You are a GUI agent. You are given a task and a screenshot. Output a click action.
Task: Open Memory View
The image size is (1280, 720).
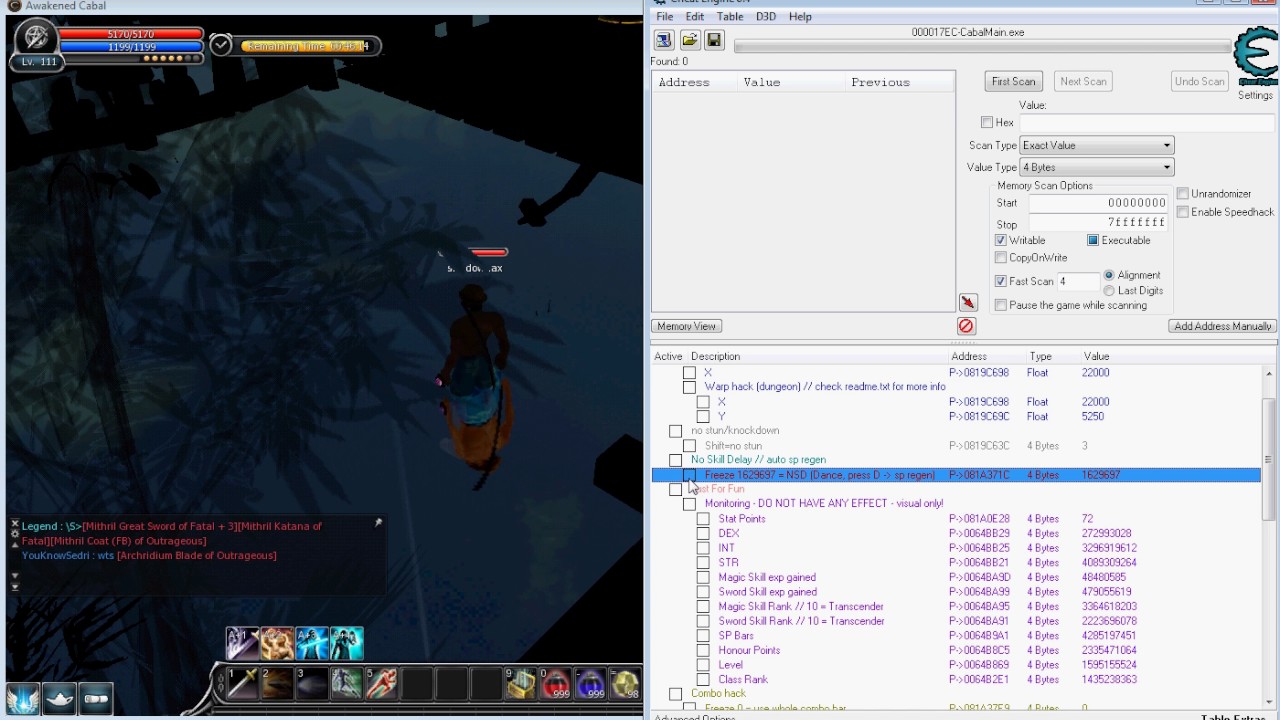pyautogui.click(x=687, y=326)
